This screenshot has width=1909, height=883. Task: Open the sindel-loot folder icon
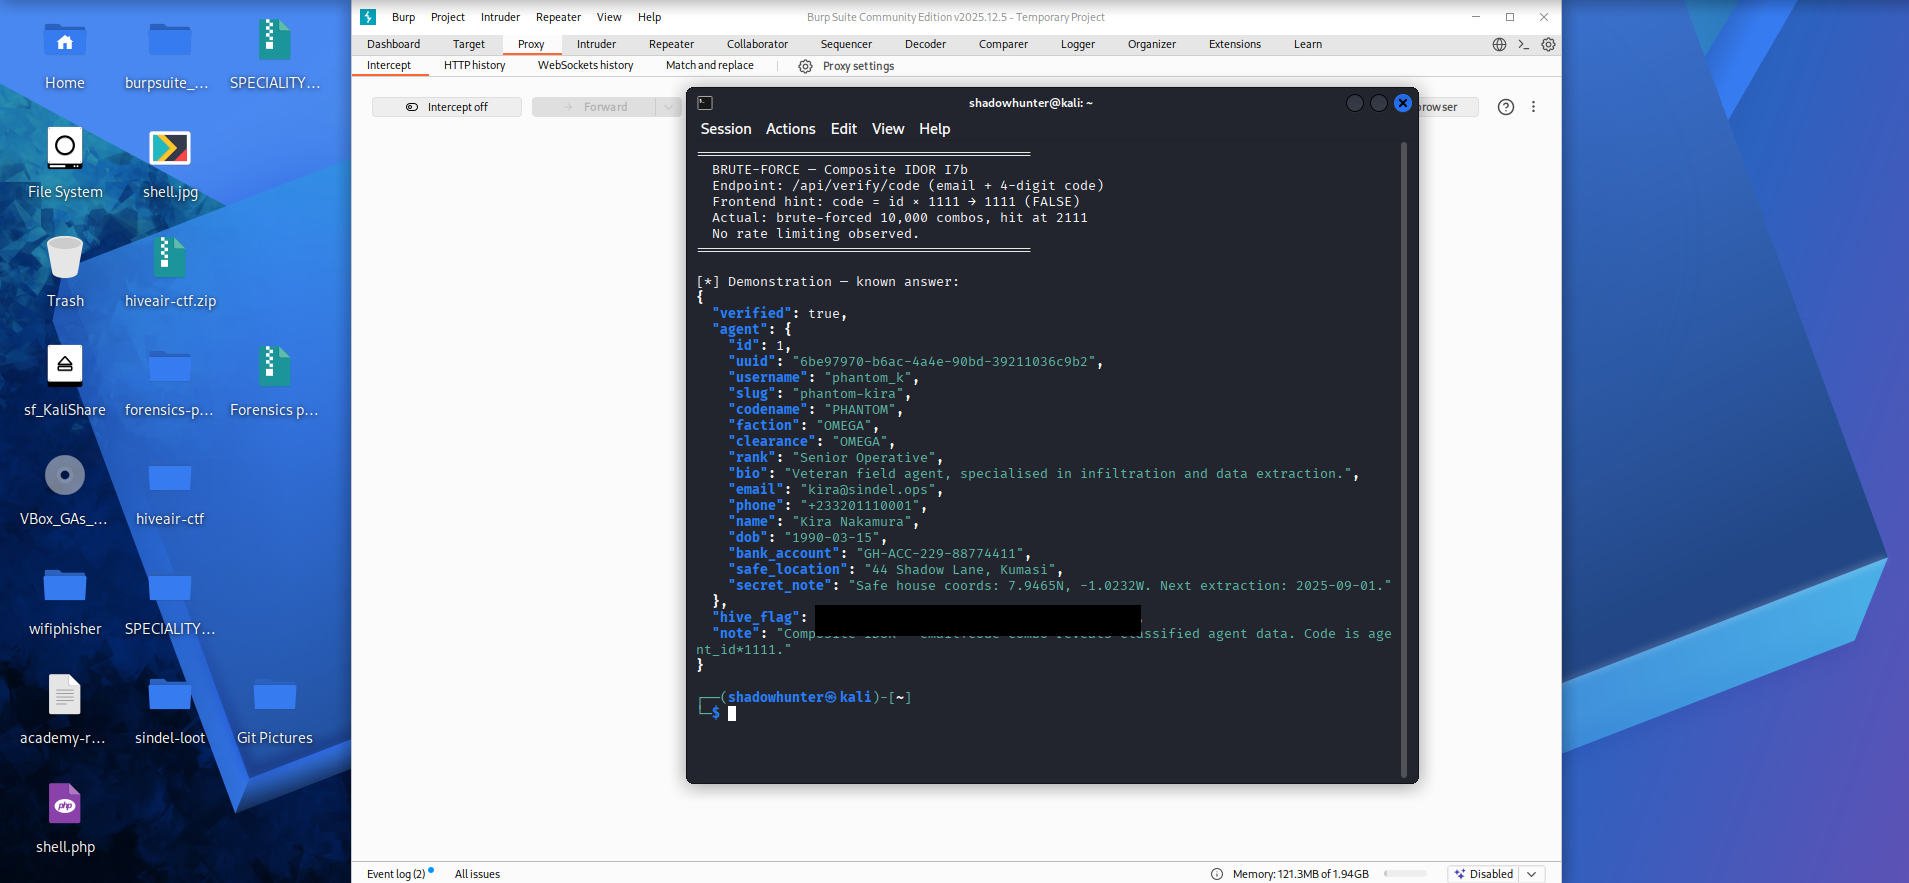pos(170,695)
